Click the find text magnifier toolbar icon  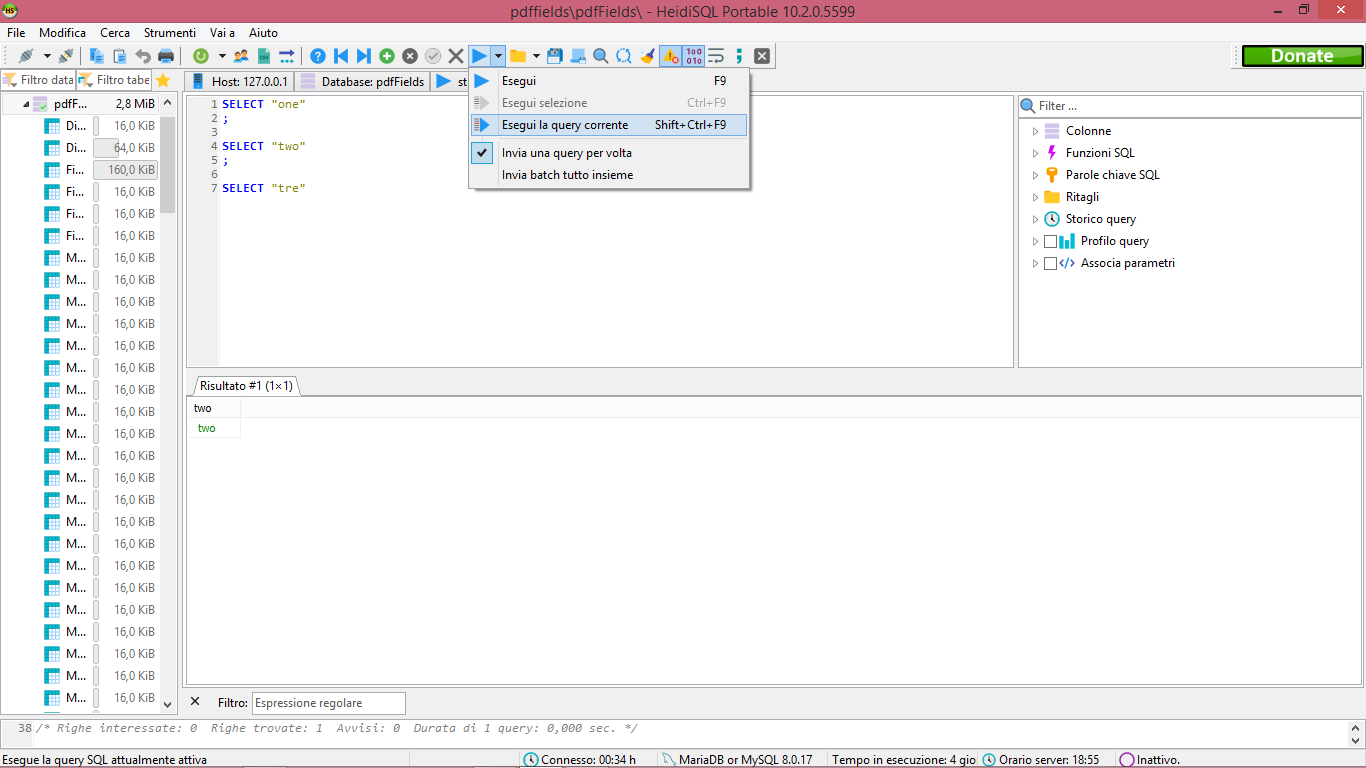click(600, 56)
